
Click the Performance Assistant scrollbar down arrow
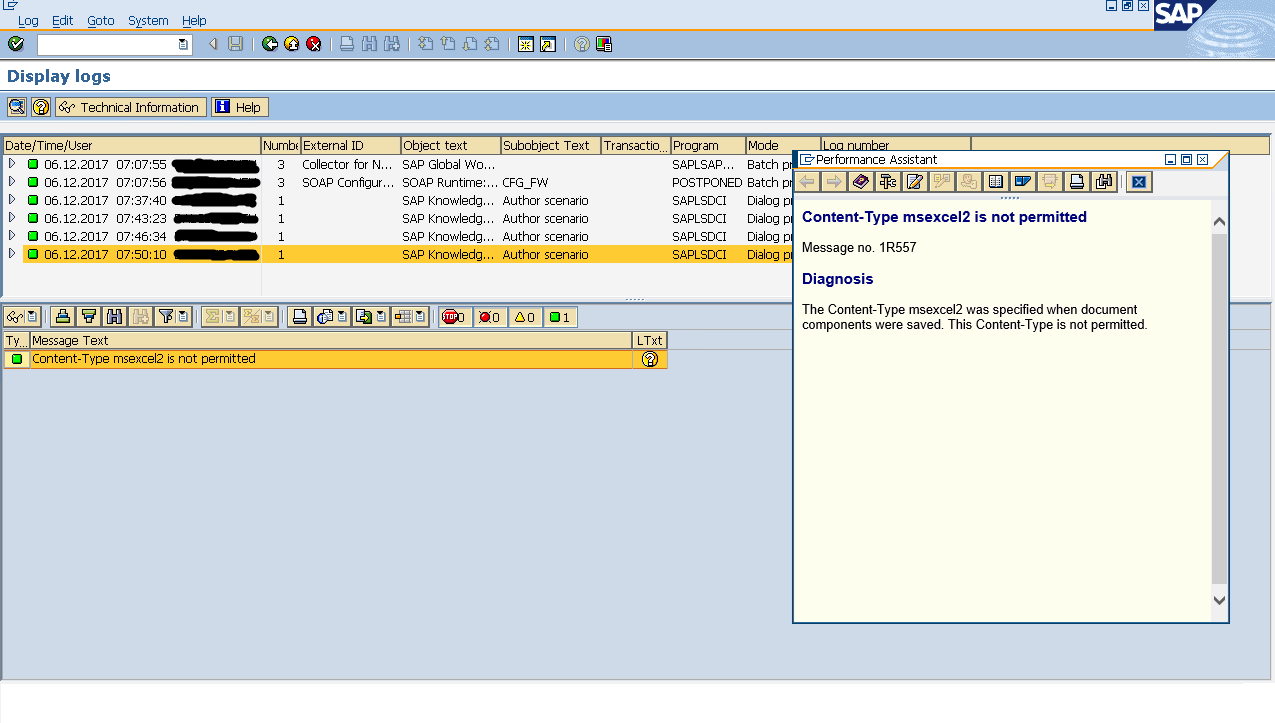click(x=1219, y=600)
